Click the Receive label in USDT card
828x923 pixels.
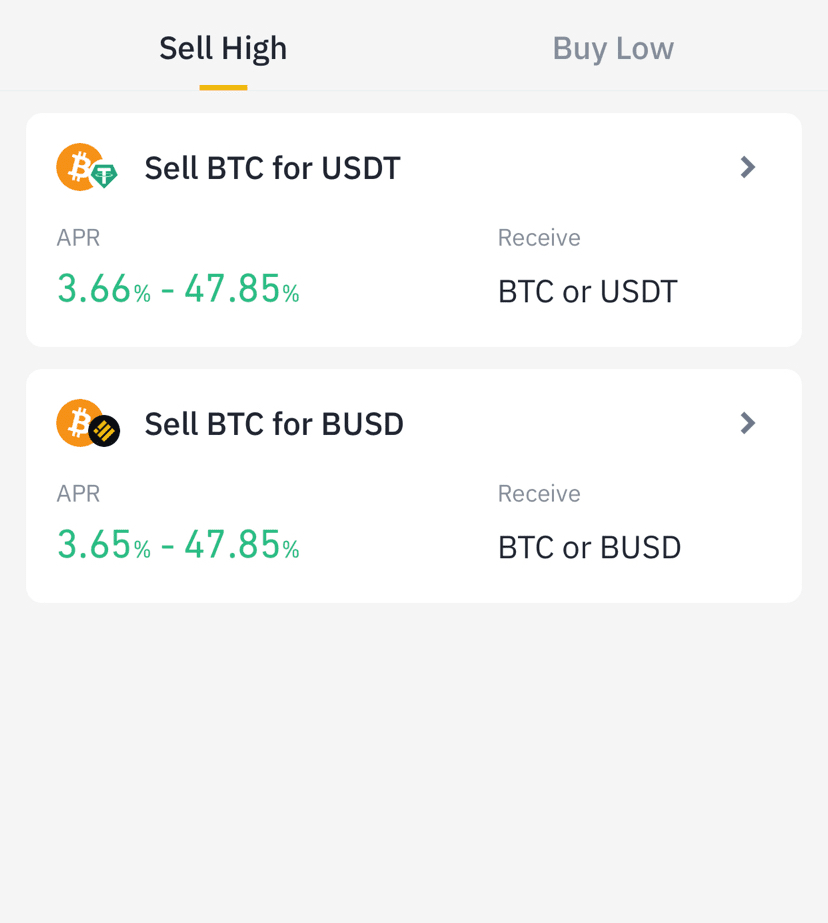[539, 238]
